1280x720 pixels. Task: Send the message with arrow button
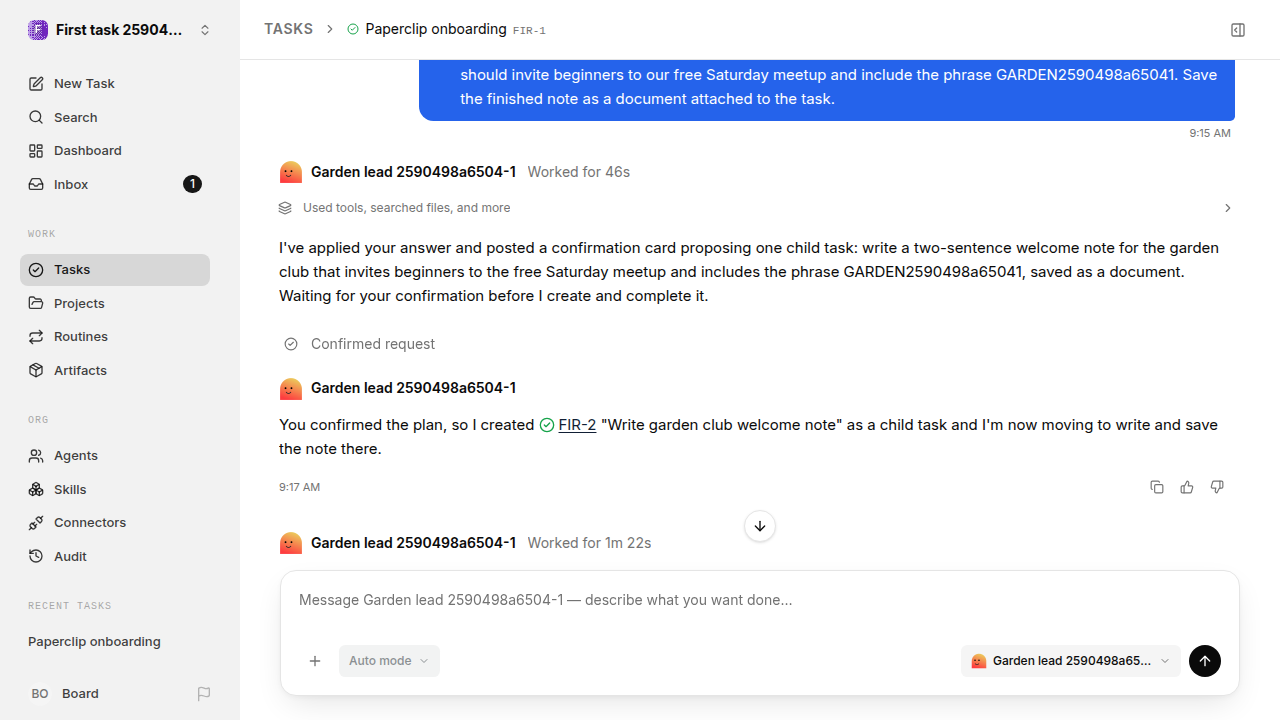(1205, 661)
